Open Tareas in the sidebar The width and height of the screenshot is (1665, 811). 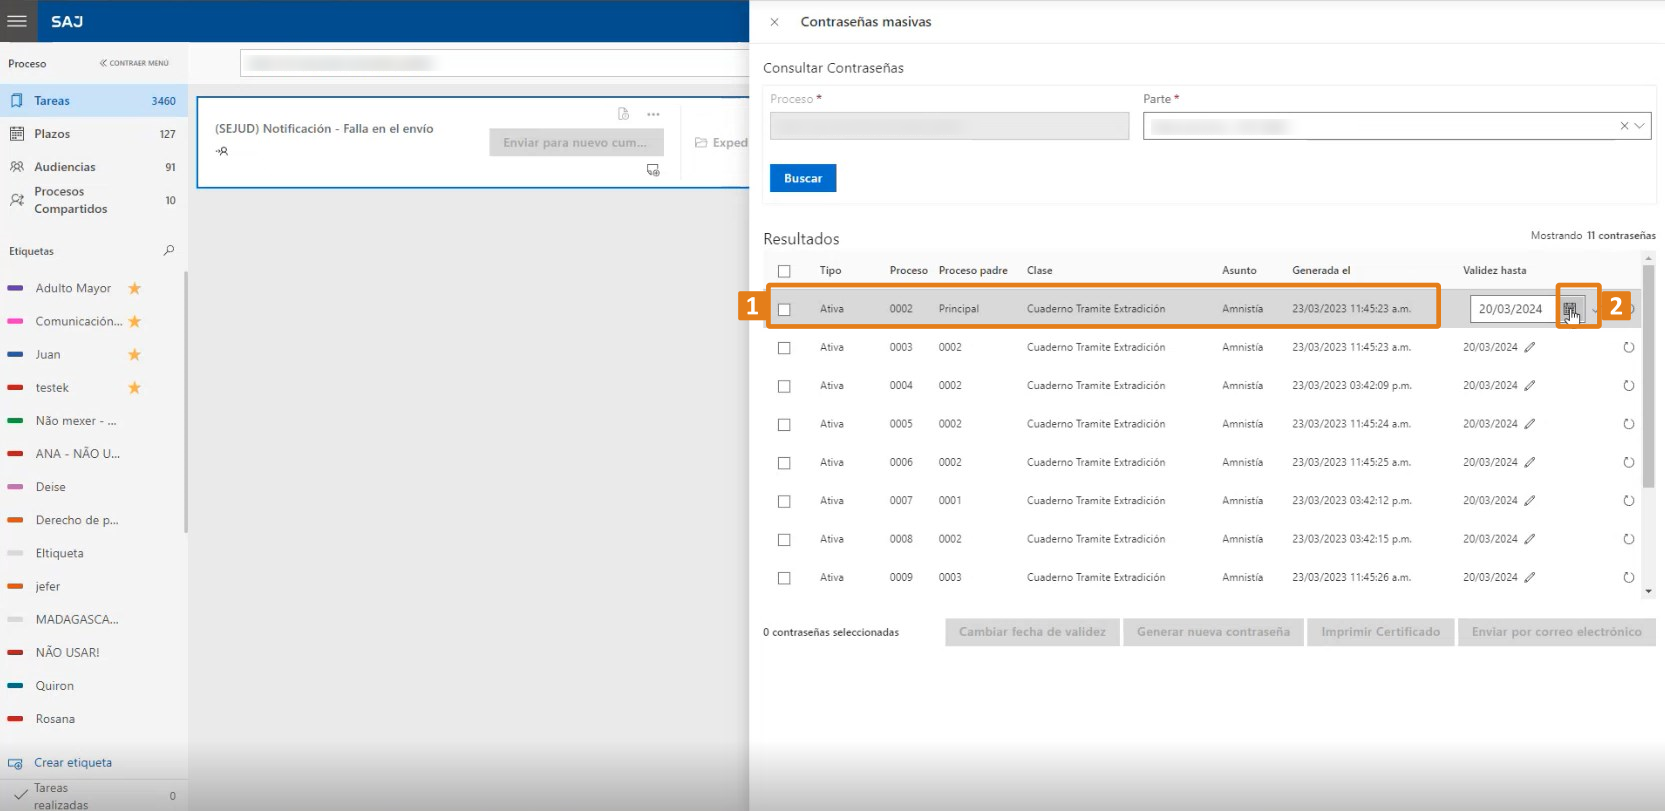[x=93, y=101]
